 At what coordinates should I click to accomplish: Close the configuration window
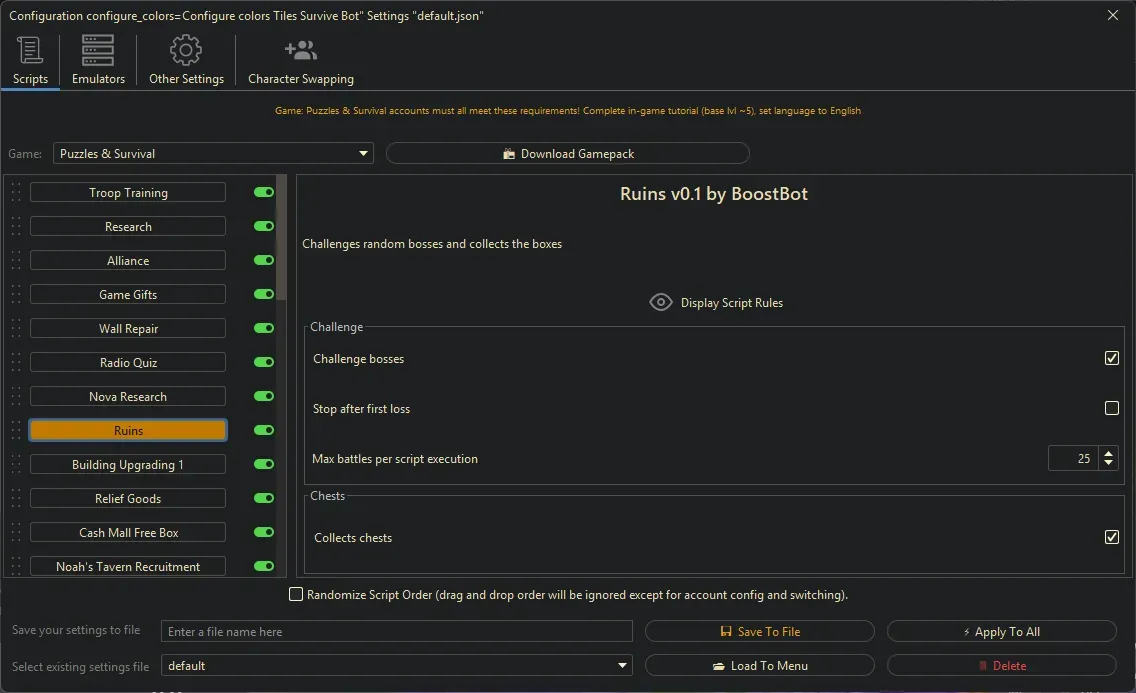pyautogui.click(x=1113, y=15)
